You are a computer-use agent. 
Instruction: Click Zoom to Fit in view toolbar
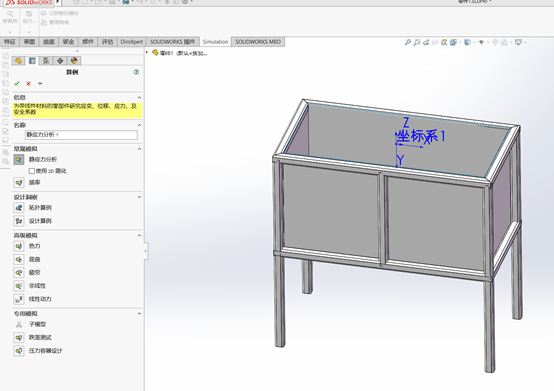click(x=408, y=42)
